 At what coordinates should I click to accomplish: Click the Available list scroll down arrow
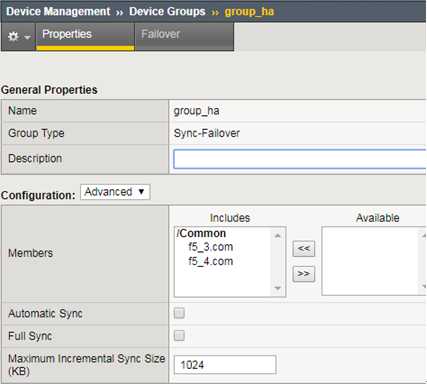[423, 286]
